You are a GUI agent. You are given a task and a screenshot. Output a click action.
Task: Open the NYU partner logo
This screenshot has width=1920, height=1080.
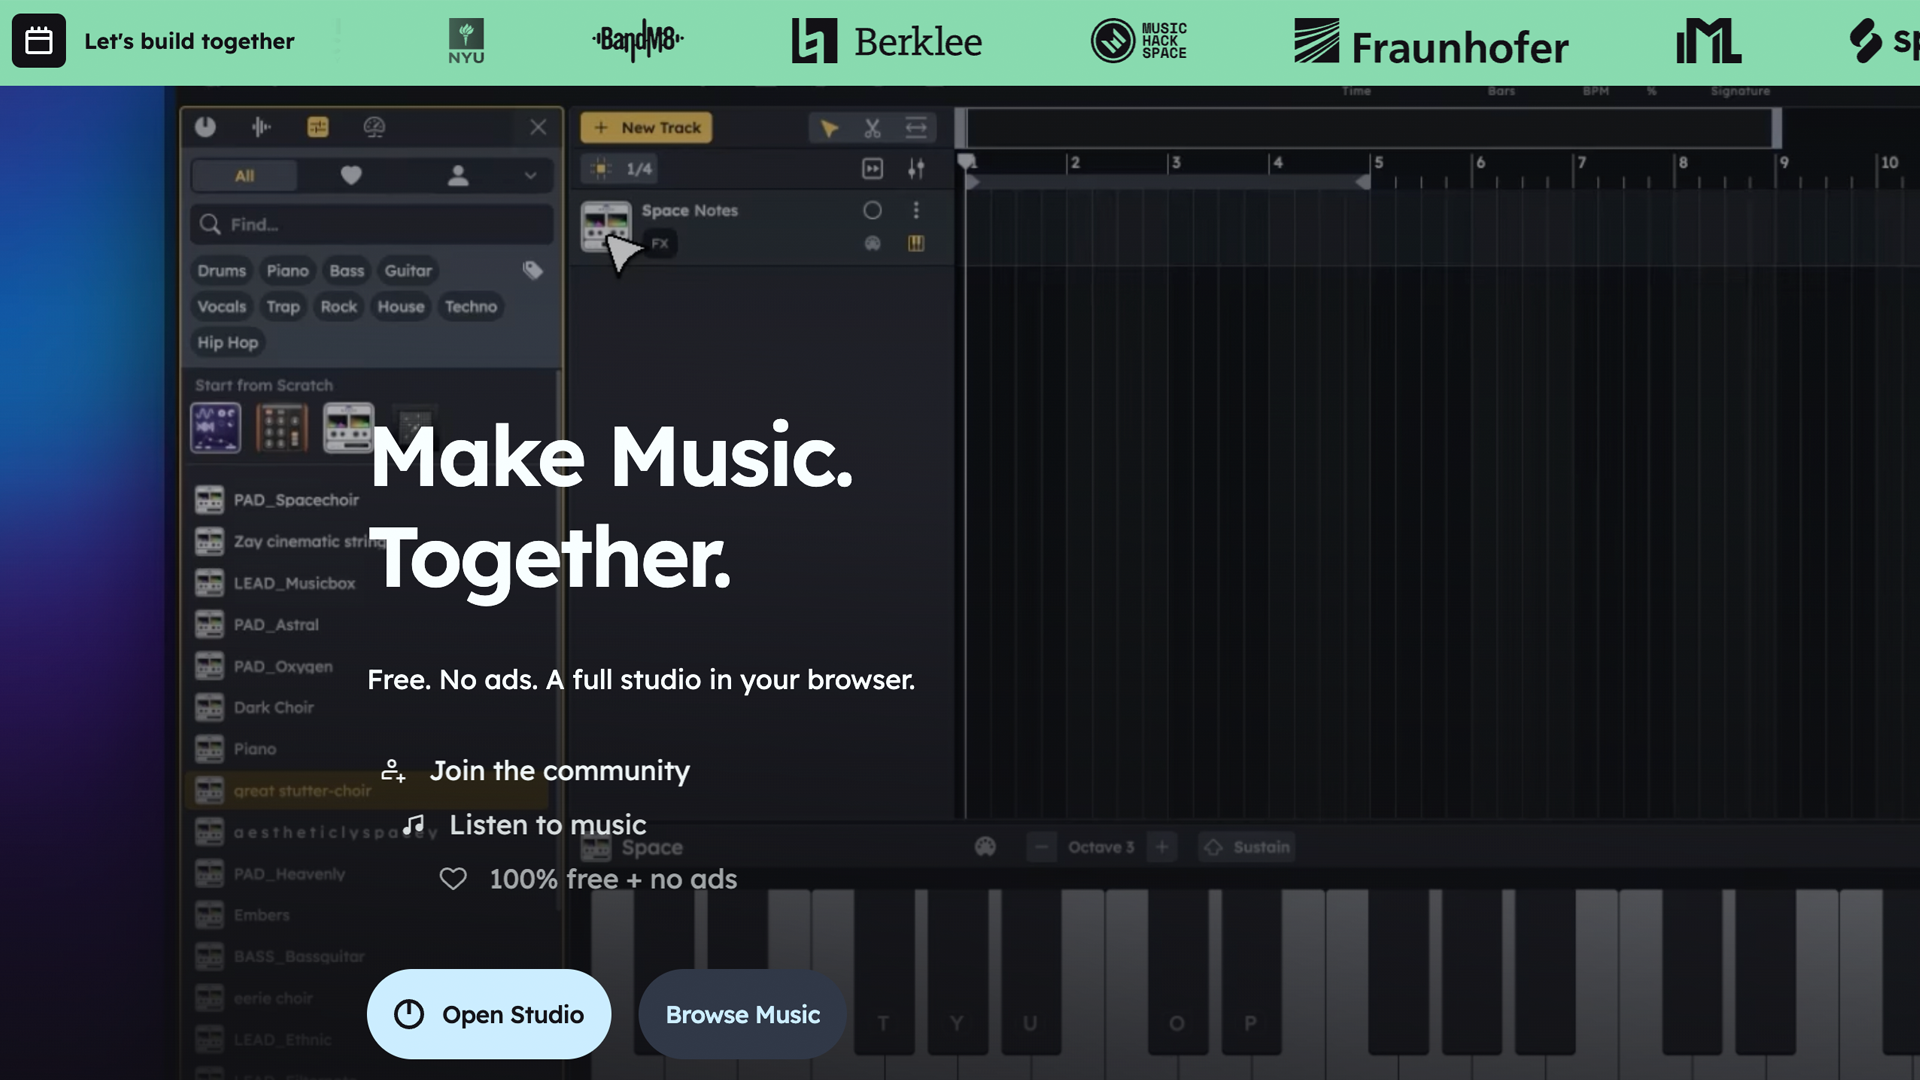[466, 41]
